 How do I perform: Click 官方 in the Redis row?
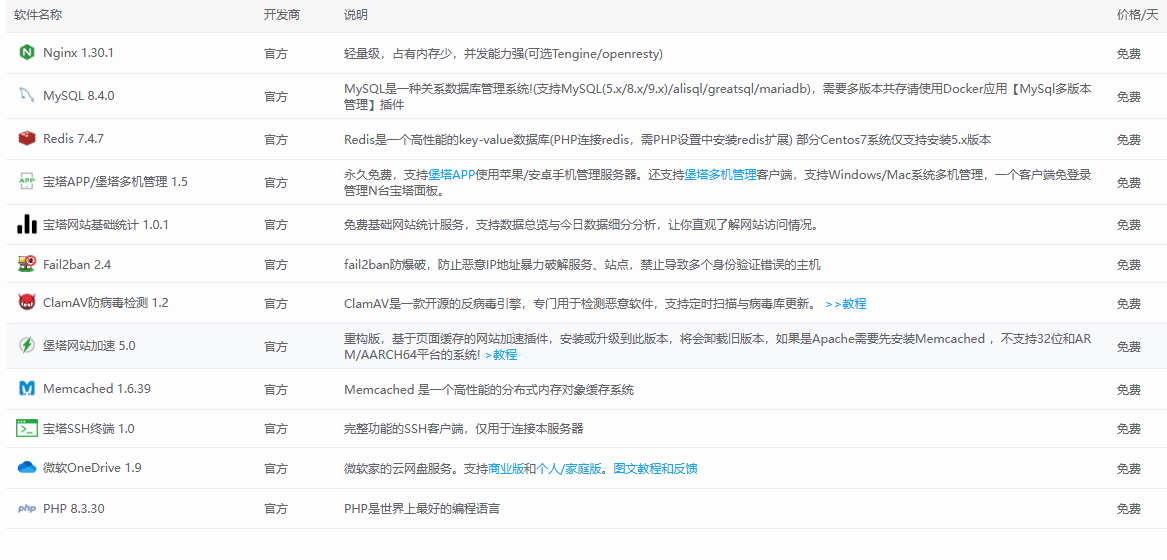276,140
